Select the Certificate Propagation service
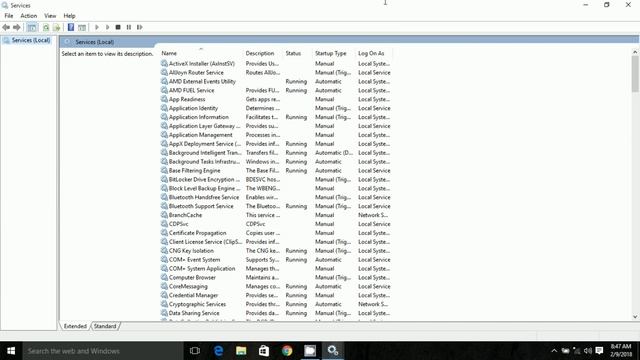The height and width of the screenshot is (360, 640). click(x=276, y=233)
